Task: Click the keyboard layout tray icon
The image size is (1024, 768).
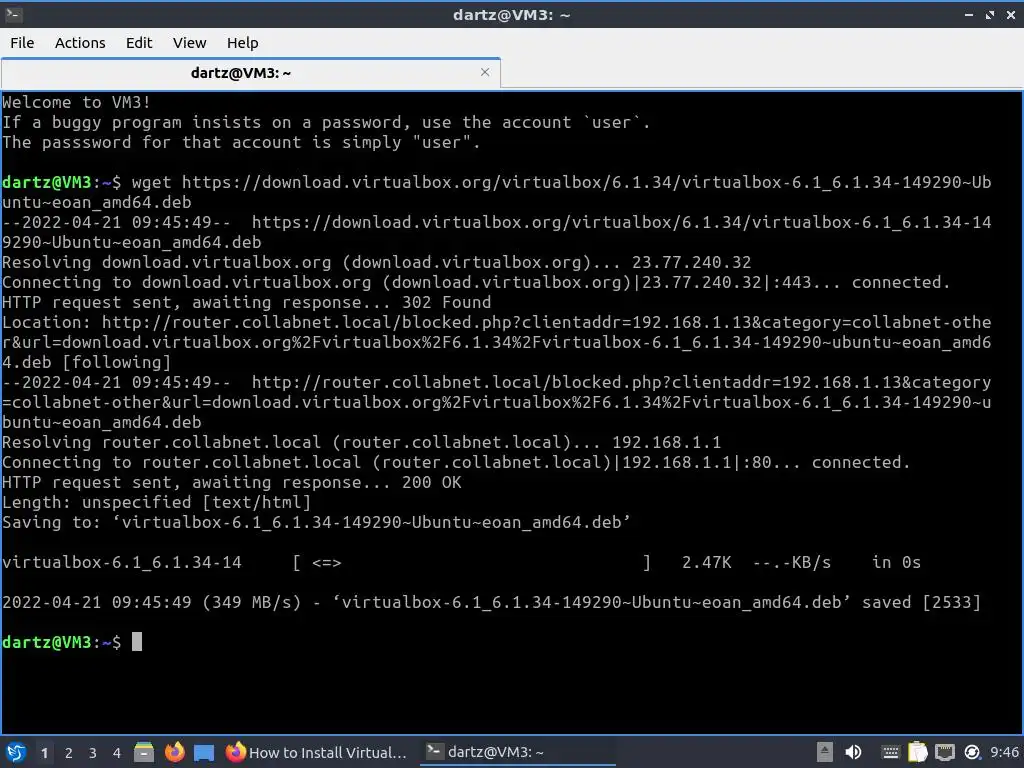Action: [890, 752]
